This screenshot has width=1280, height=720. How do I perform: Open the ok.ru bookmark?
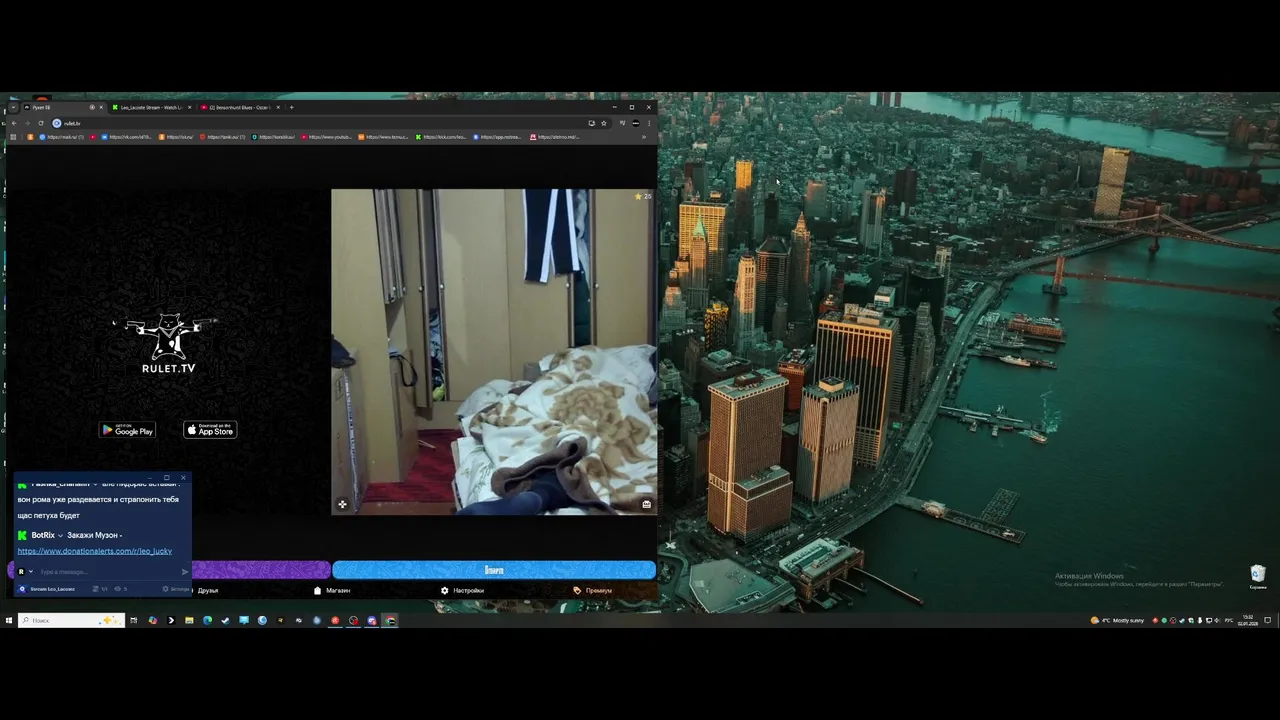coord(176,137)
